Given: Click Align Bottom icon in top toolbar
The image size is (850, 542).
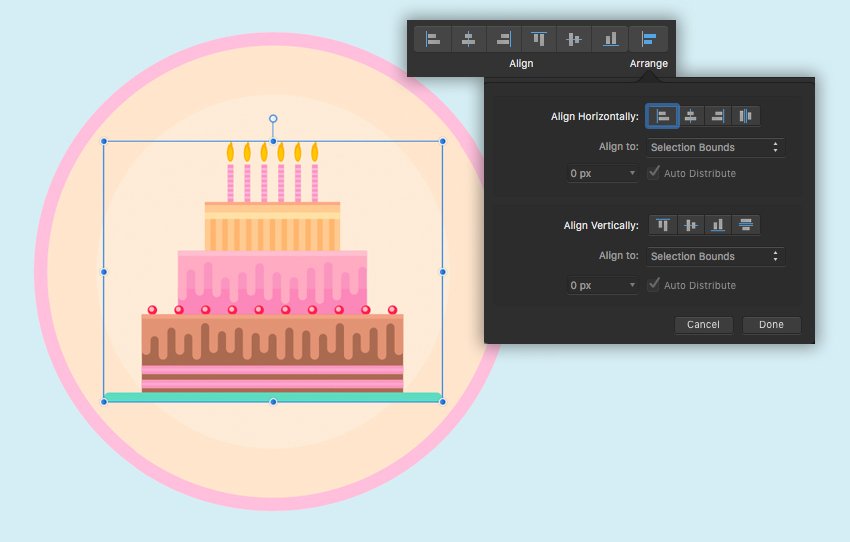Looking at the screenshot, I should [x=610, y=39].
